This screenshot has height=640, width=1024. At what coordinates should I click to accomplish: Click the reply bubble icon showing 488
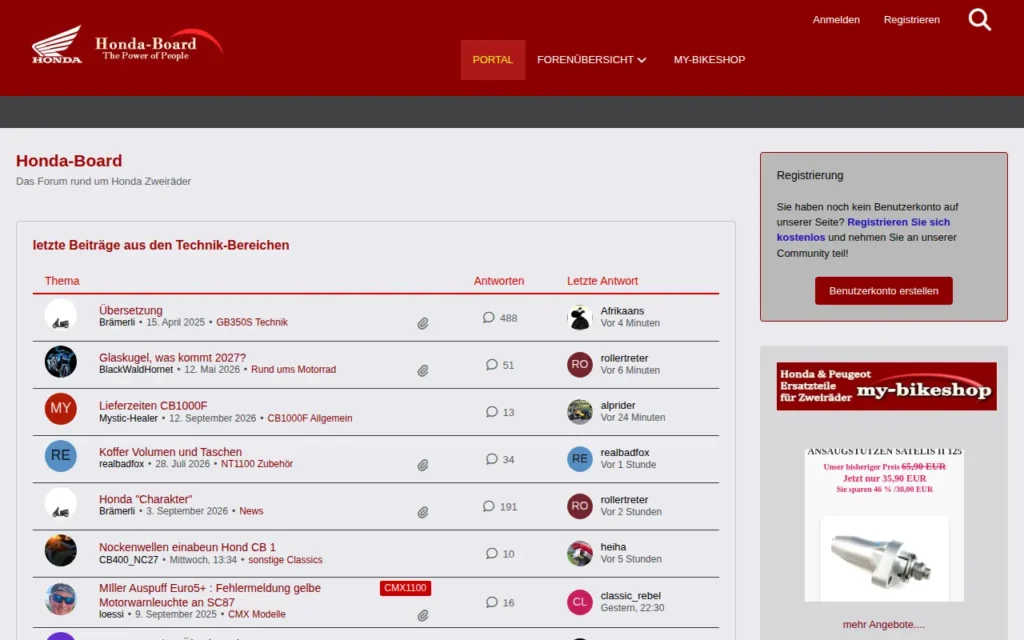click(x=488, y=317)
